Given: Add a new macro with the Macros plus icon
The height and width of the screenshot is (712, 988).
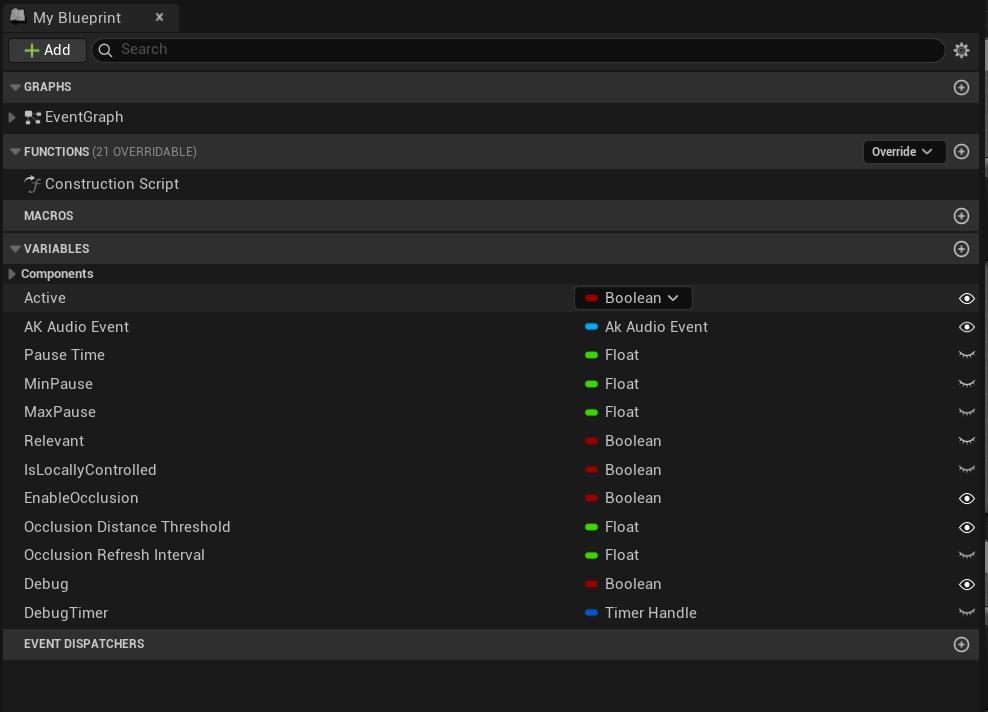Looking at the screenshot, I should tap(961, 216).
